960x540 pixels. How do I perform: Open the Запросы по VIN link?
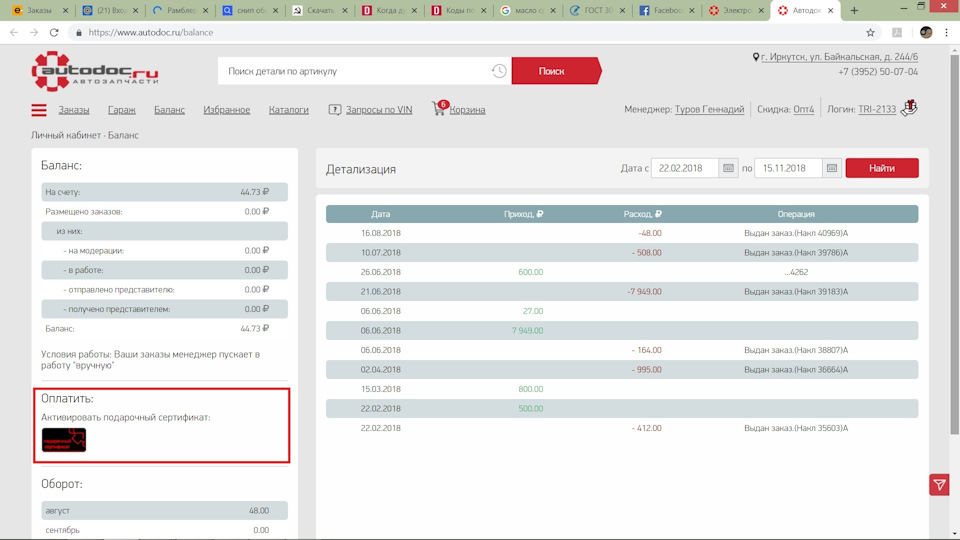point(378,110)
